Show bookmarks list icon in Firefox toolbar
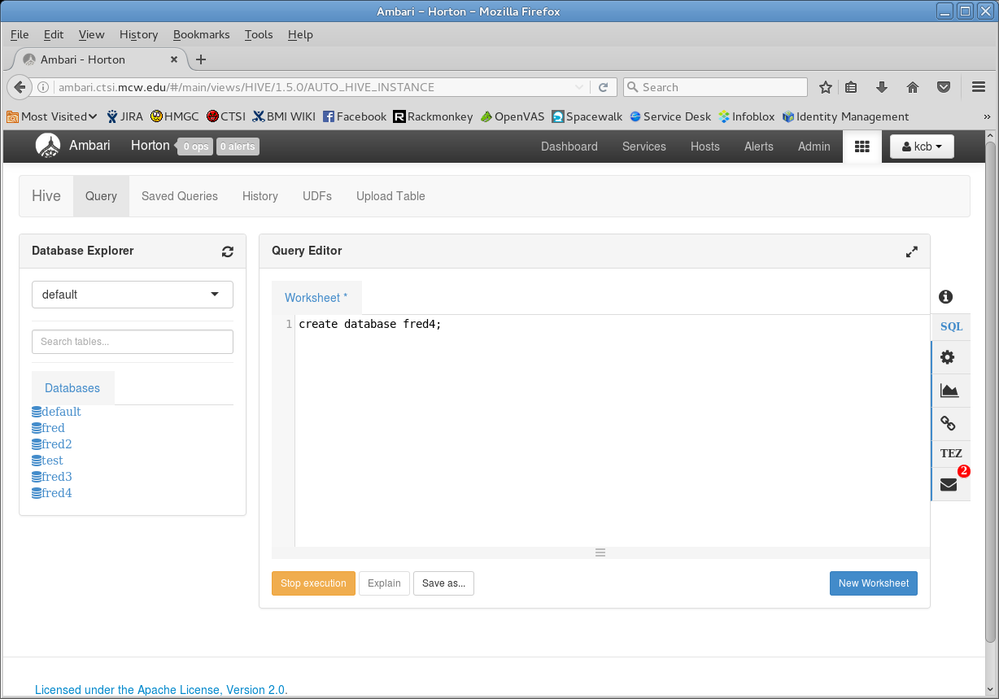Image resolution: width=999 pixels, height=699 pixels. click(x=851, y=87)
